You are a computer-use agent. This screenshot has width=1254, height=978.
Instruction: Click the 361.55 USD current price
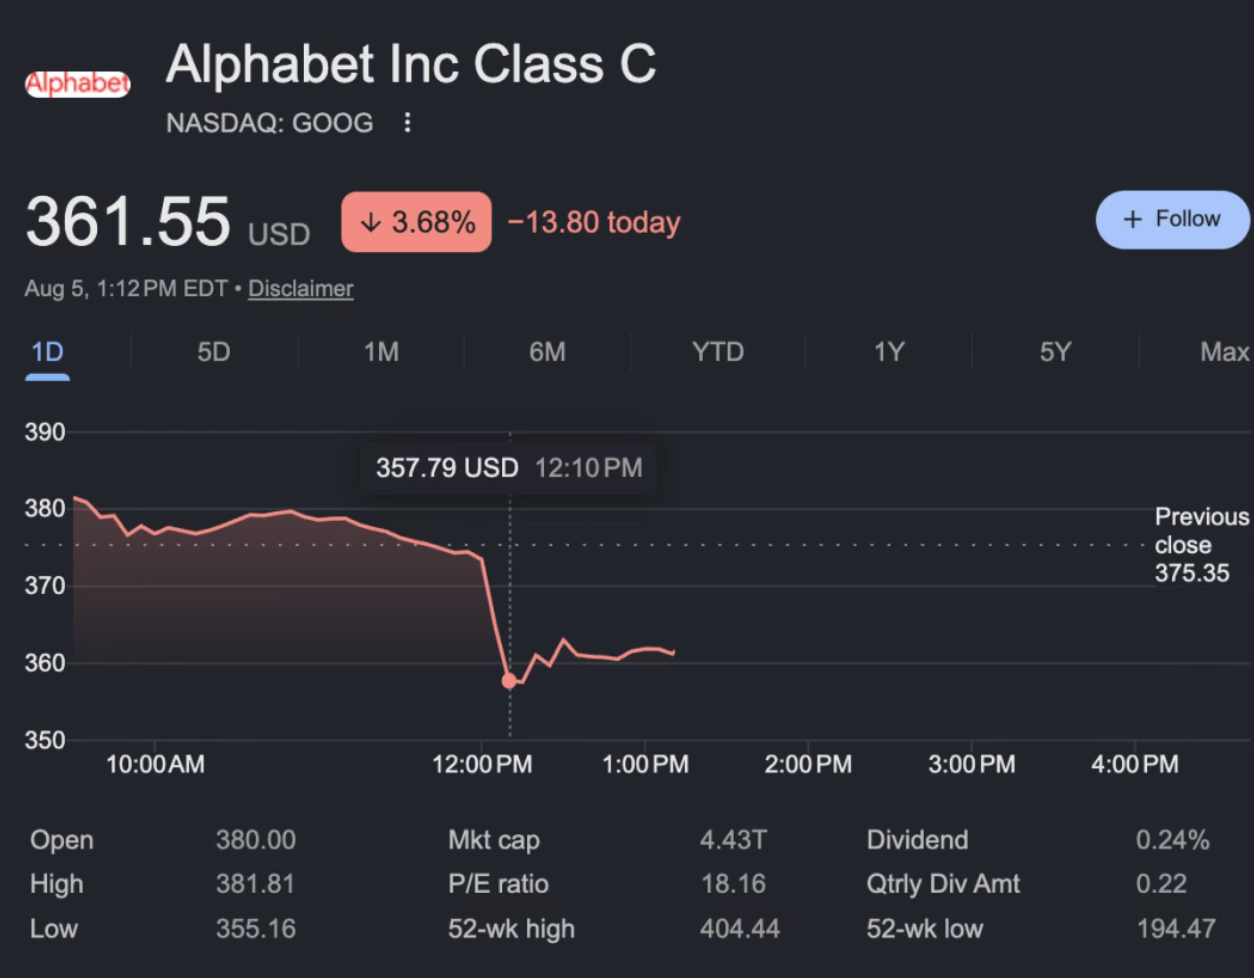[168, 222]
